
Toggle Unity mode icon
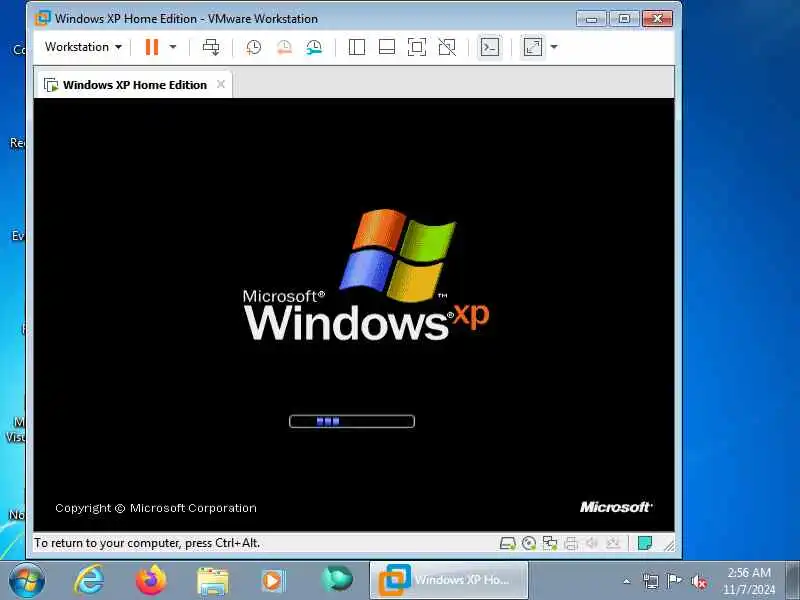[x=447, y=47]
